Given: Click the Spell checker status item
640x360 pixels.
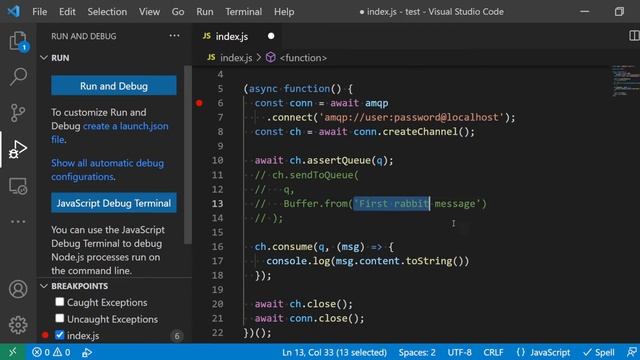Looking at the screenshot, I should point(599,352).
